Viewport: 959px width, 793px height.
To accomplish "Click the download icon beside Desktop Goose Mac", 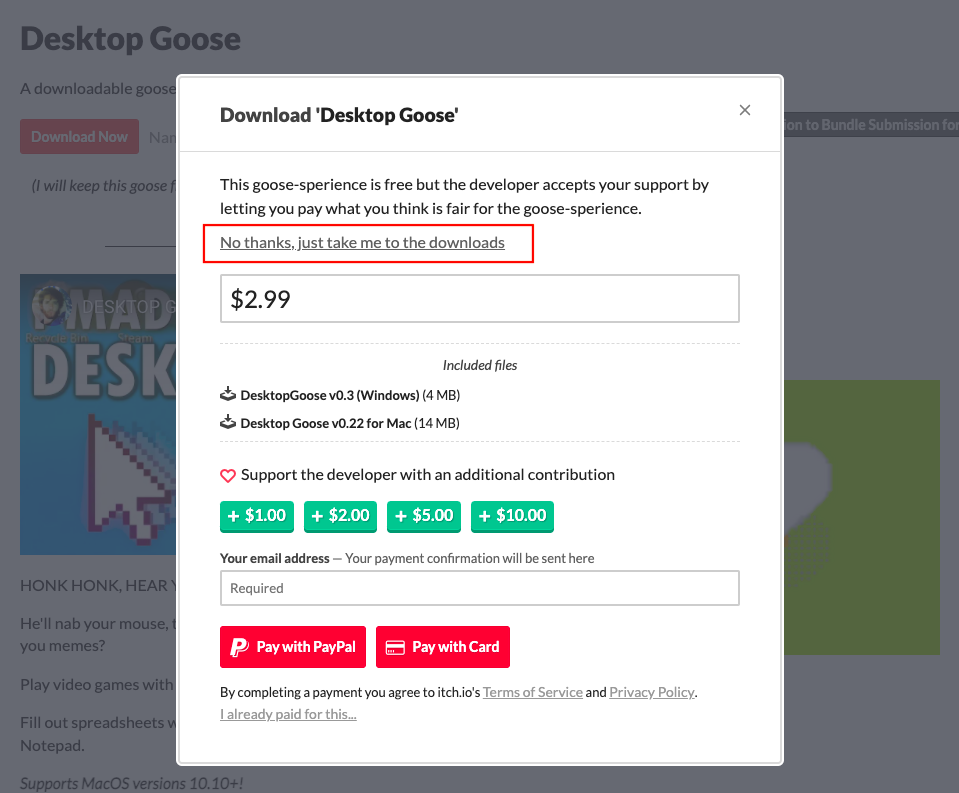I will 228,422.
